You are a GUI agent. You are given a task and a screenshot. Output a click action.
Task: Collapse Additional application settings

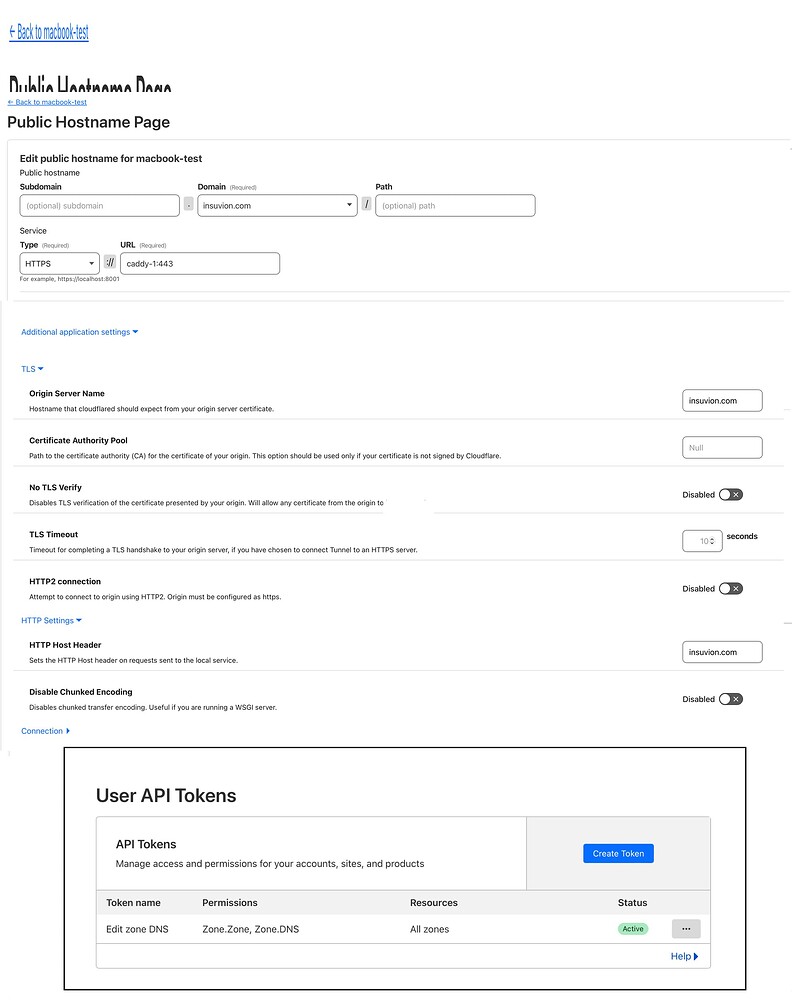(79, 331)
